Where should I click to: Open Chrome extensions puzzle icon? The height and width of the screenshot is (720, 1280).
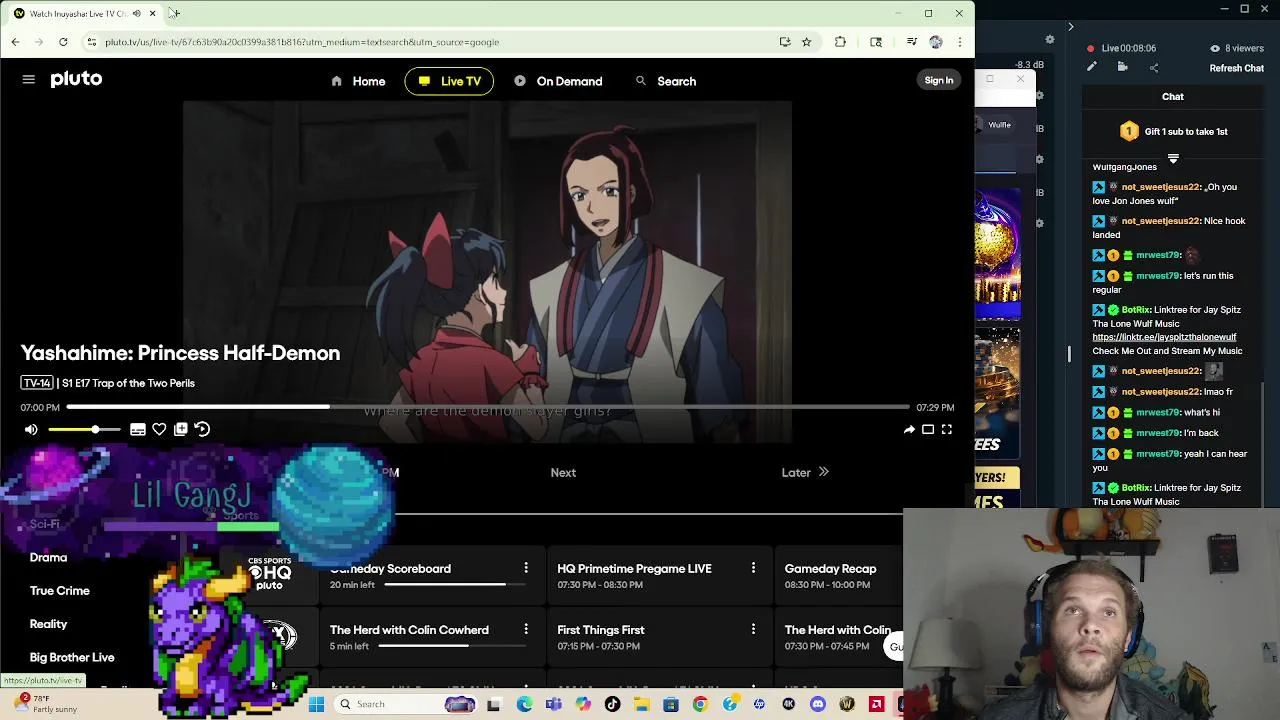840,42
